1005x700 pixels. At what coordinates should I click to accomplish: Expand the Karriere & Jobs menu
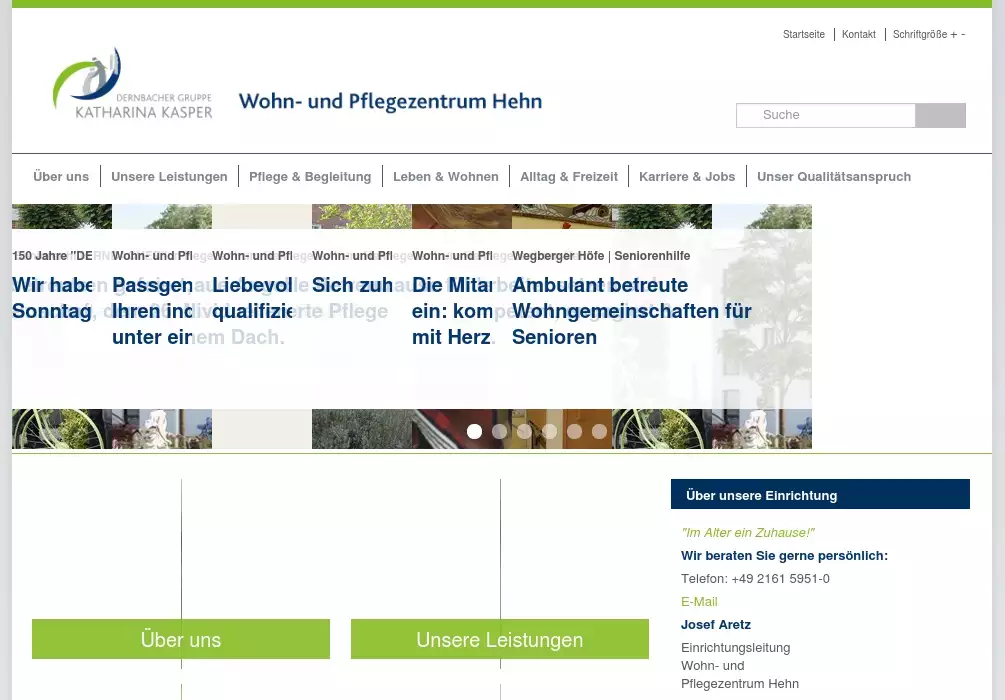[x=687, y=177]
